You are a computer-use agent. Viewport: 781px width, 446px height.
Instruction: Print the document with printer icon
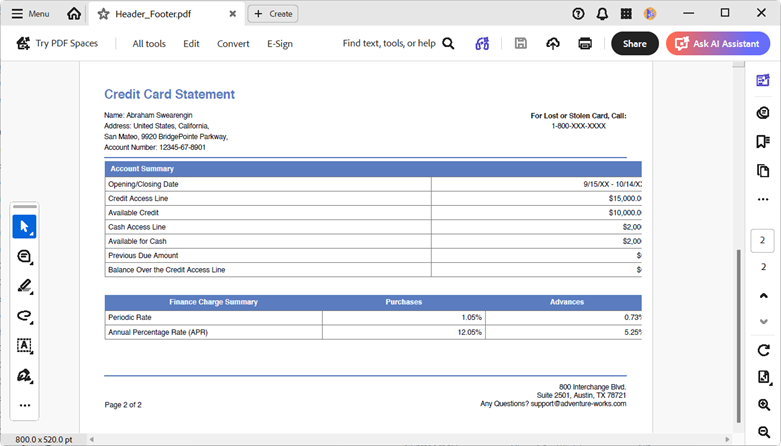click(585, 44)
